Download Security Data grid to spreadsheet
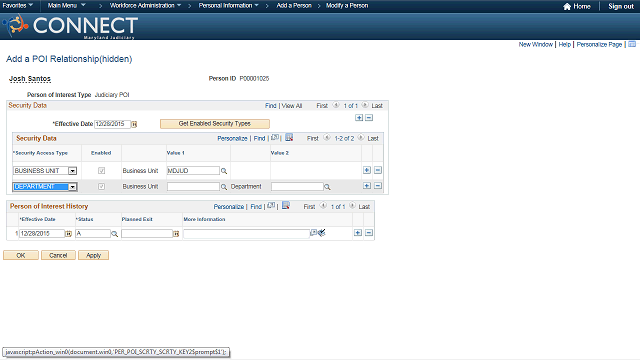 (x=289, y=138)
